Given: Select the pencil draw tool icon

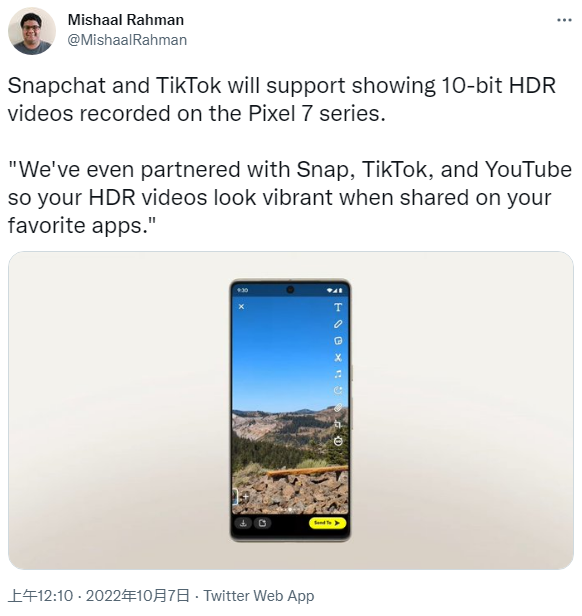Looking at the screenshot, I should [x=338, y=324].
